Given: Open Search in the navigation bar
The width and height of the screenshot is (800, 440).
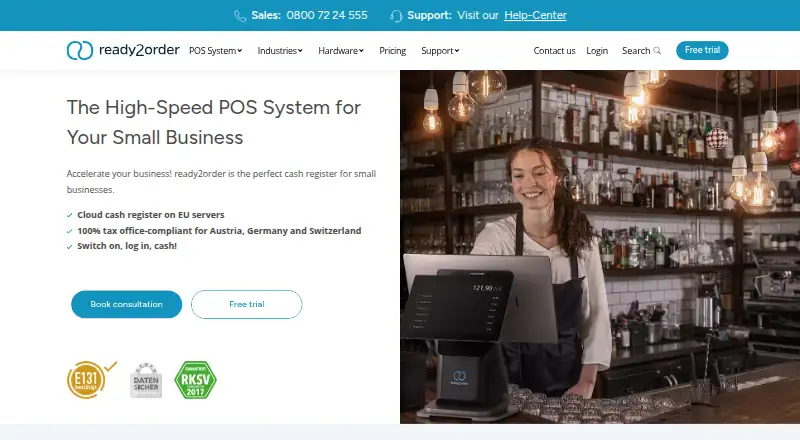Looking at the screenshot, I should click(641, 51).
